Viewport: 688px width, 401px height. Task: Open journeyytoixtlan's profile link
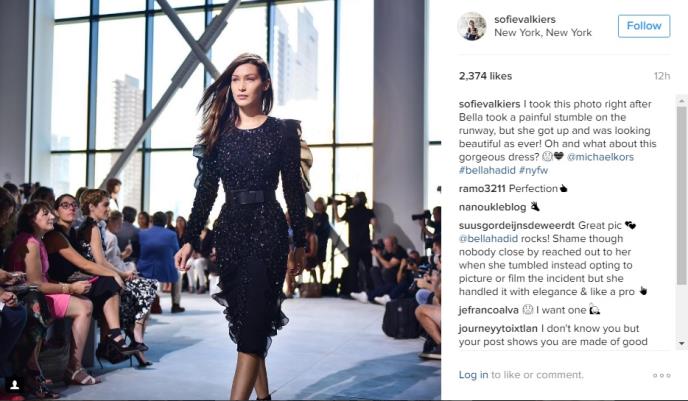click(x=498, y=328)
